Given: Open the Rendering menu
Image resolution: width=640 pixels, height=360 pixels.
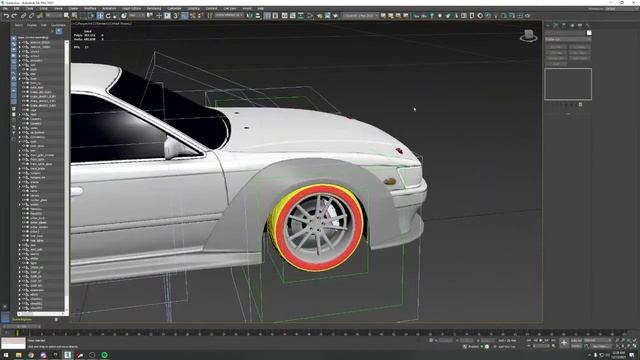Looking at the screenshot, I should (x=154, y=9).
